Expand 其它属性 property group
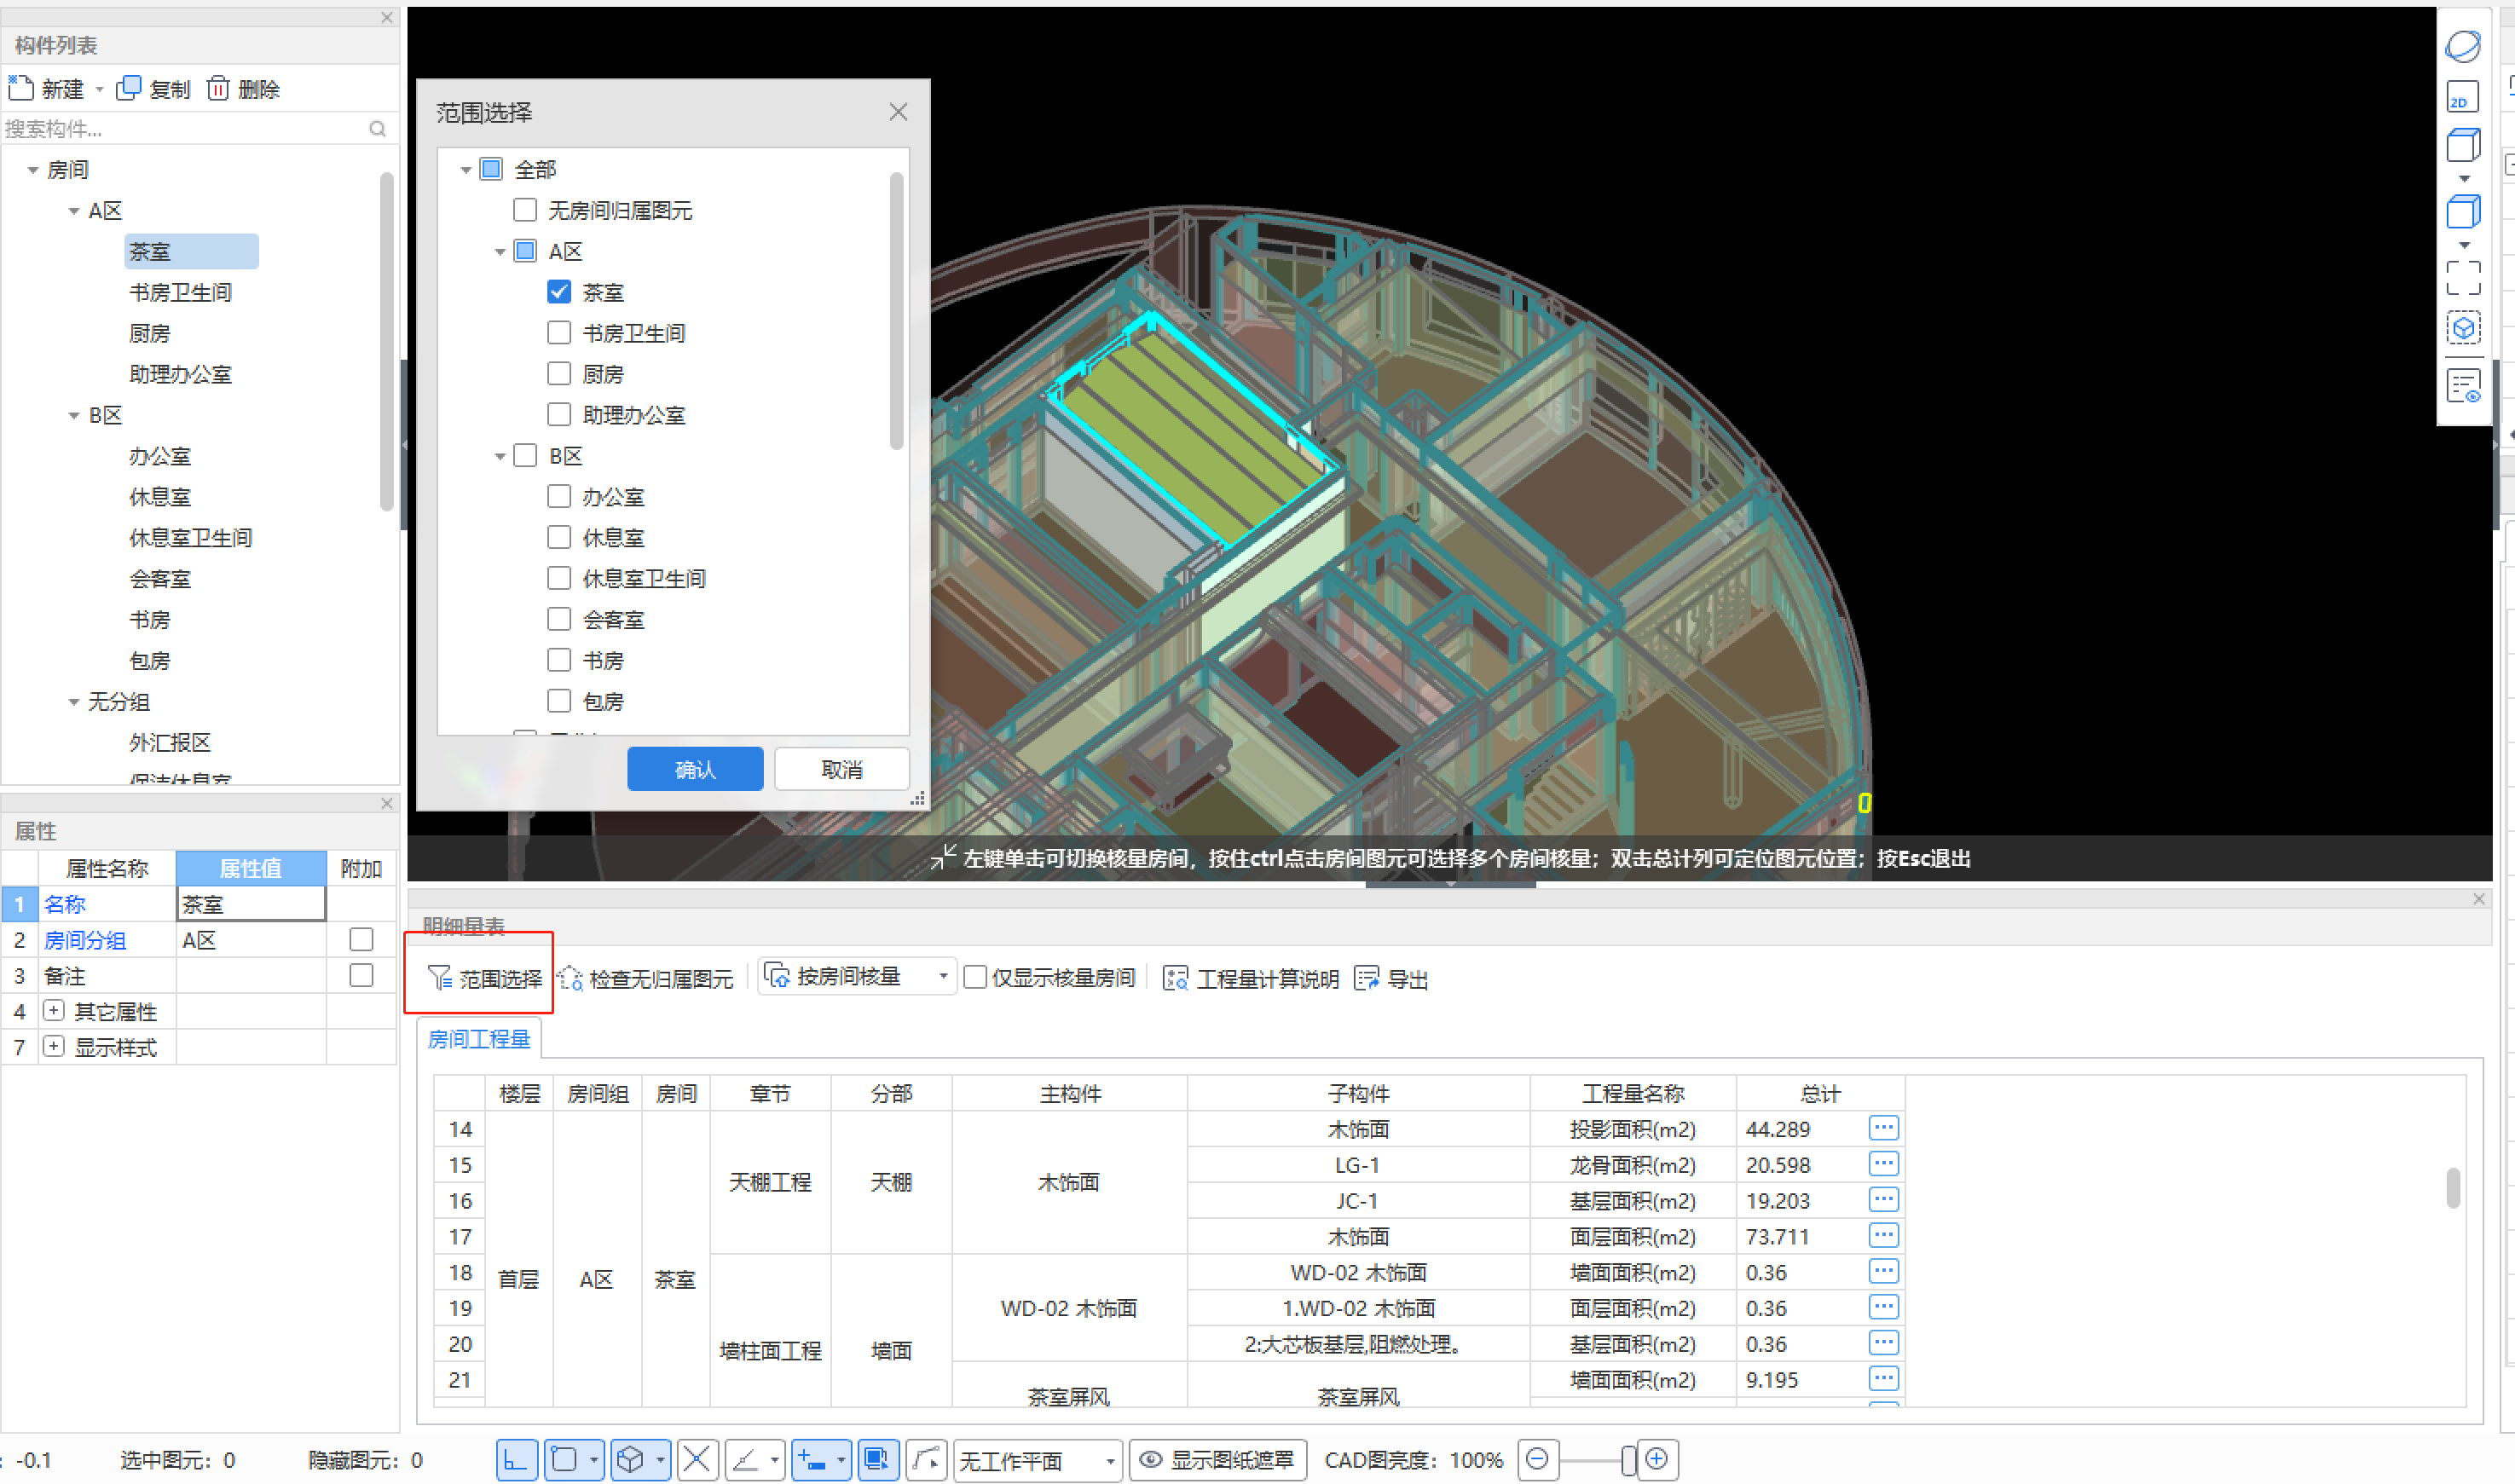 (x=54, y=1011)
